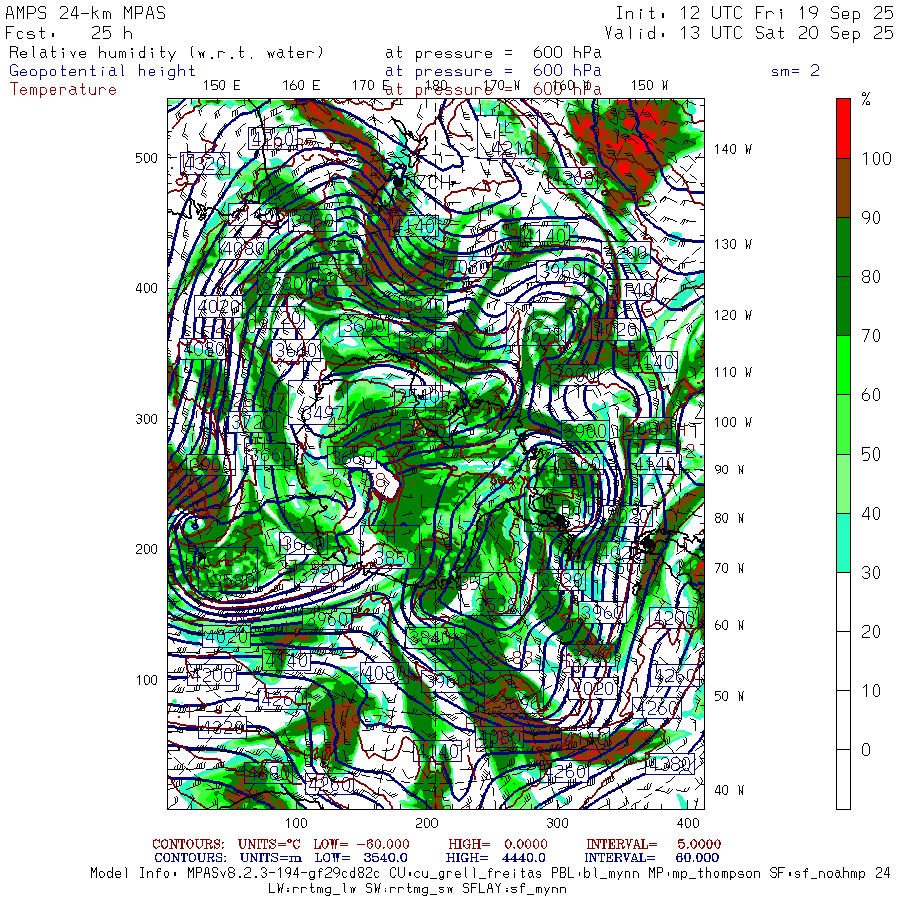The image size is (900, 900).
Task: Click the red 'Temperature' label
Action: point(63,90)
